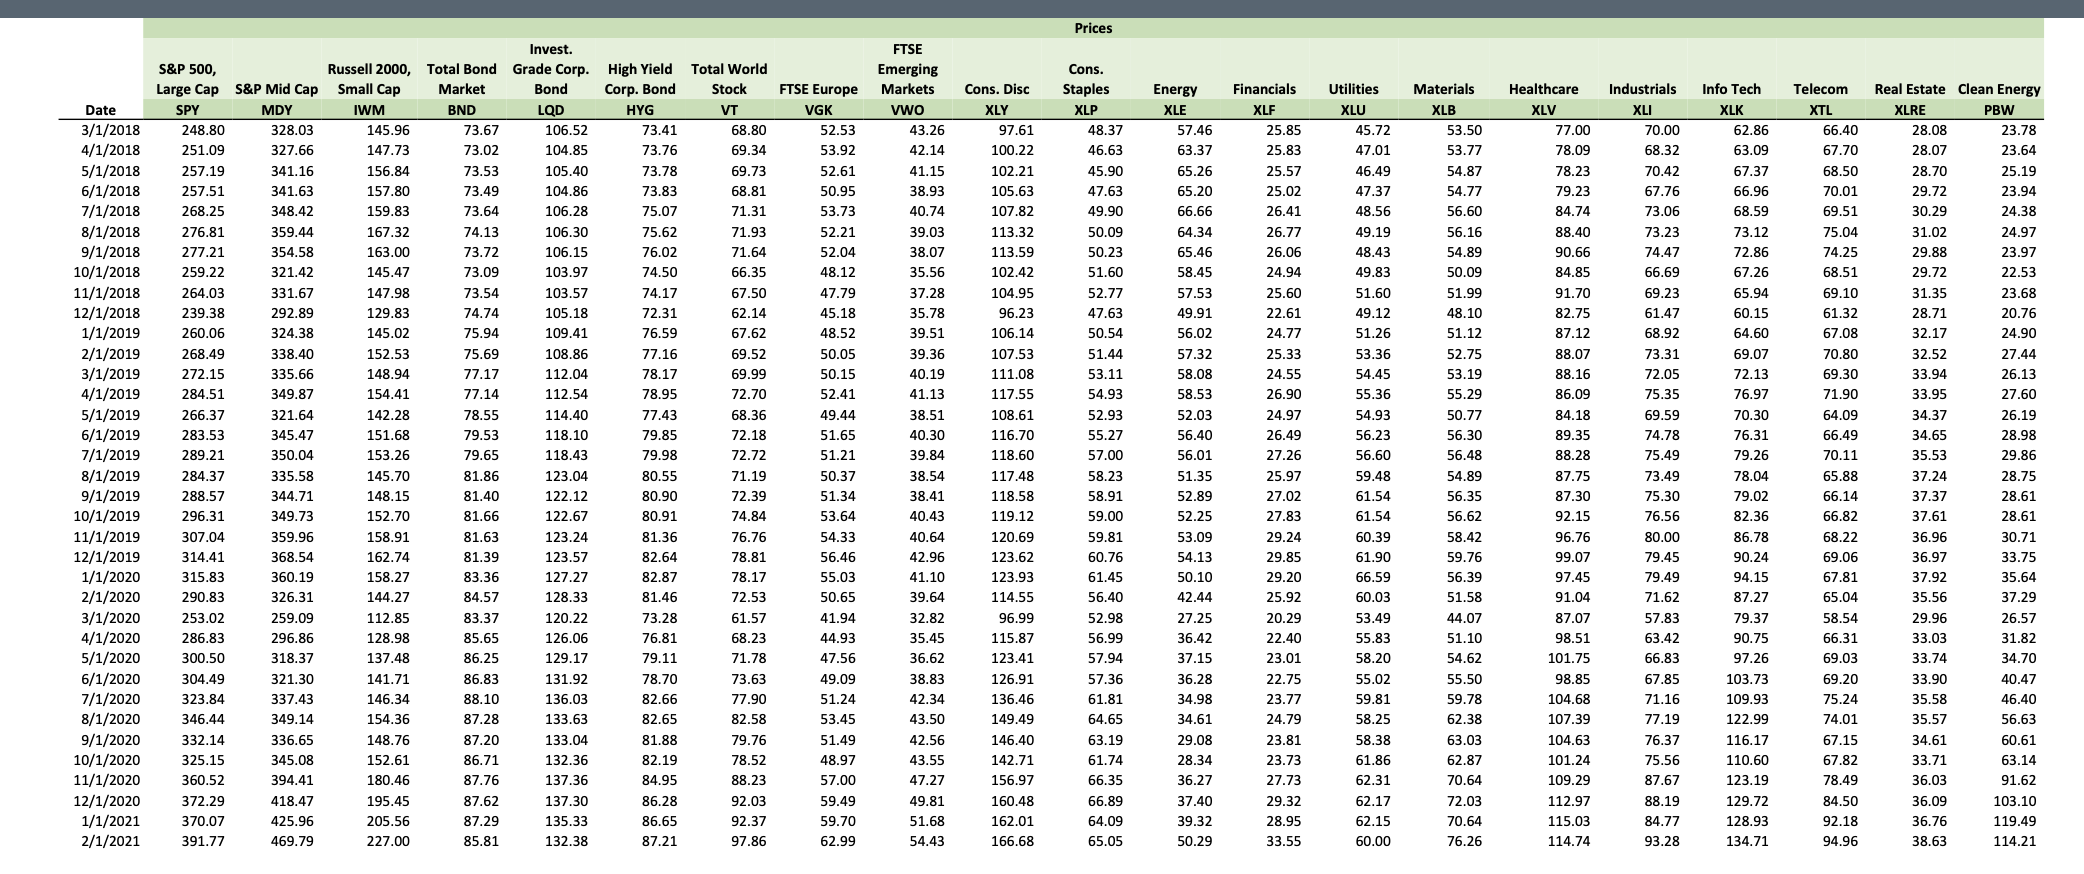Select the "Prices" header cell
This screenshot has height=874, width=2084.
click(1093, 28)
